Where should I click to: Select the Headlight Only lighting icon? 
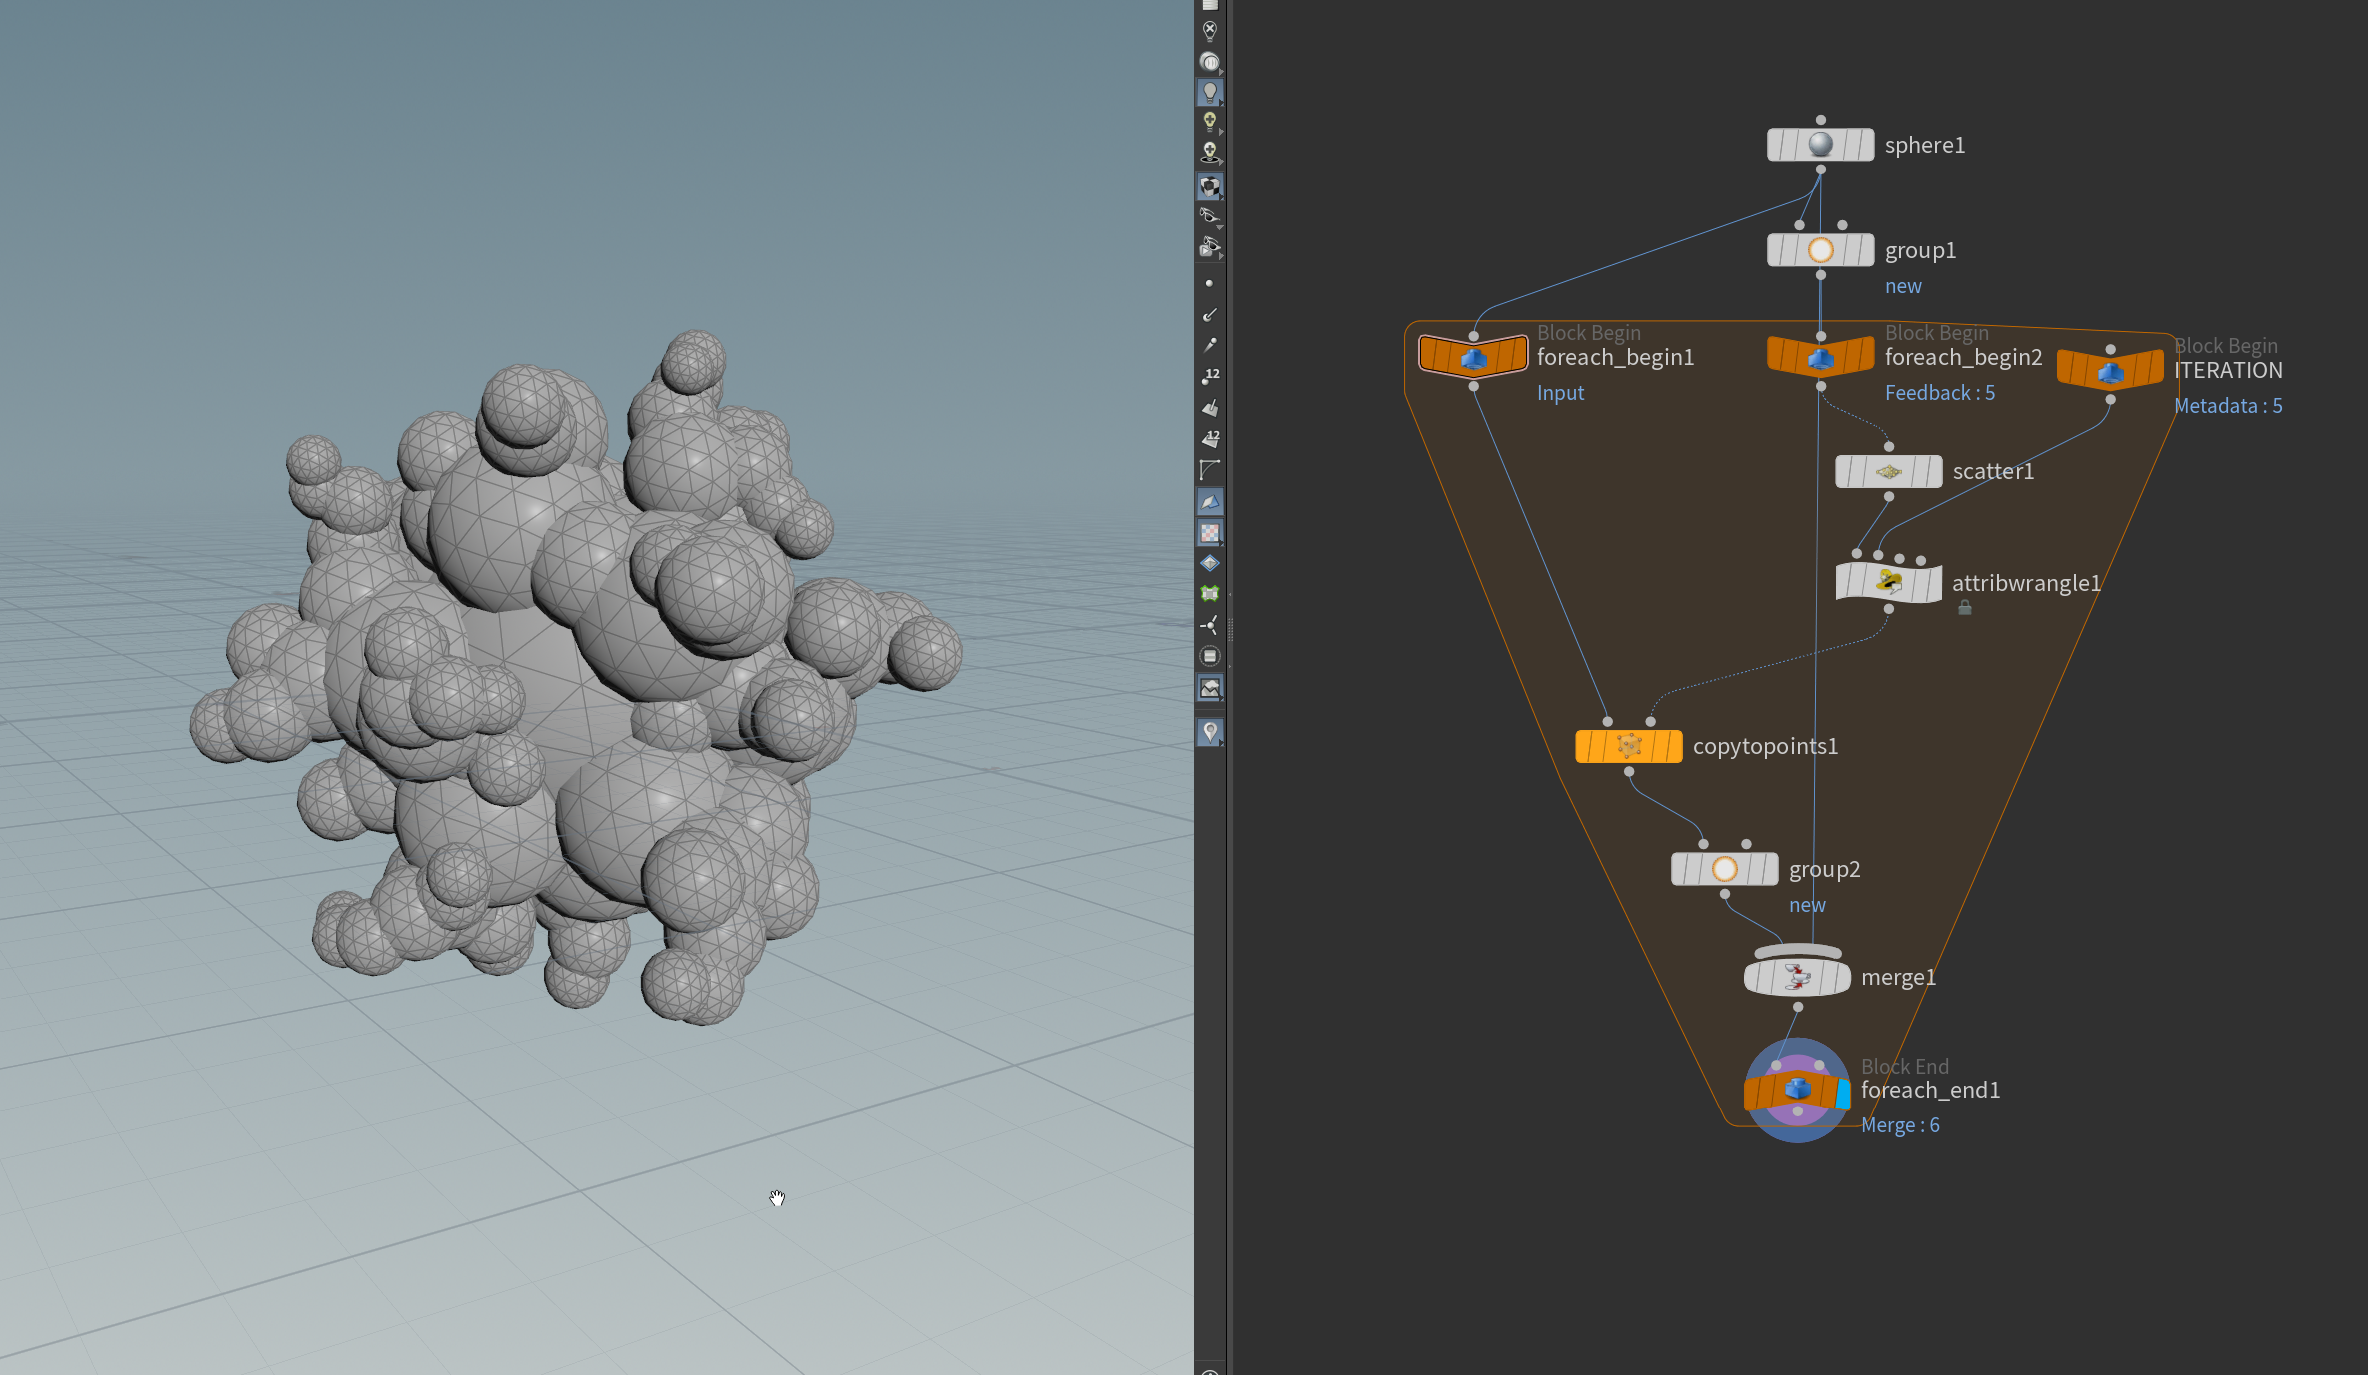coord(1210,62)
